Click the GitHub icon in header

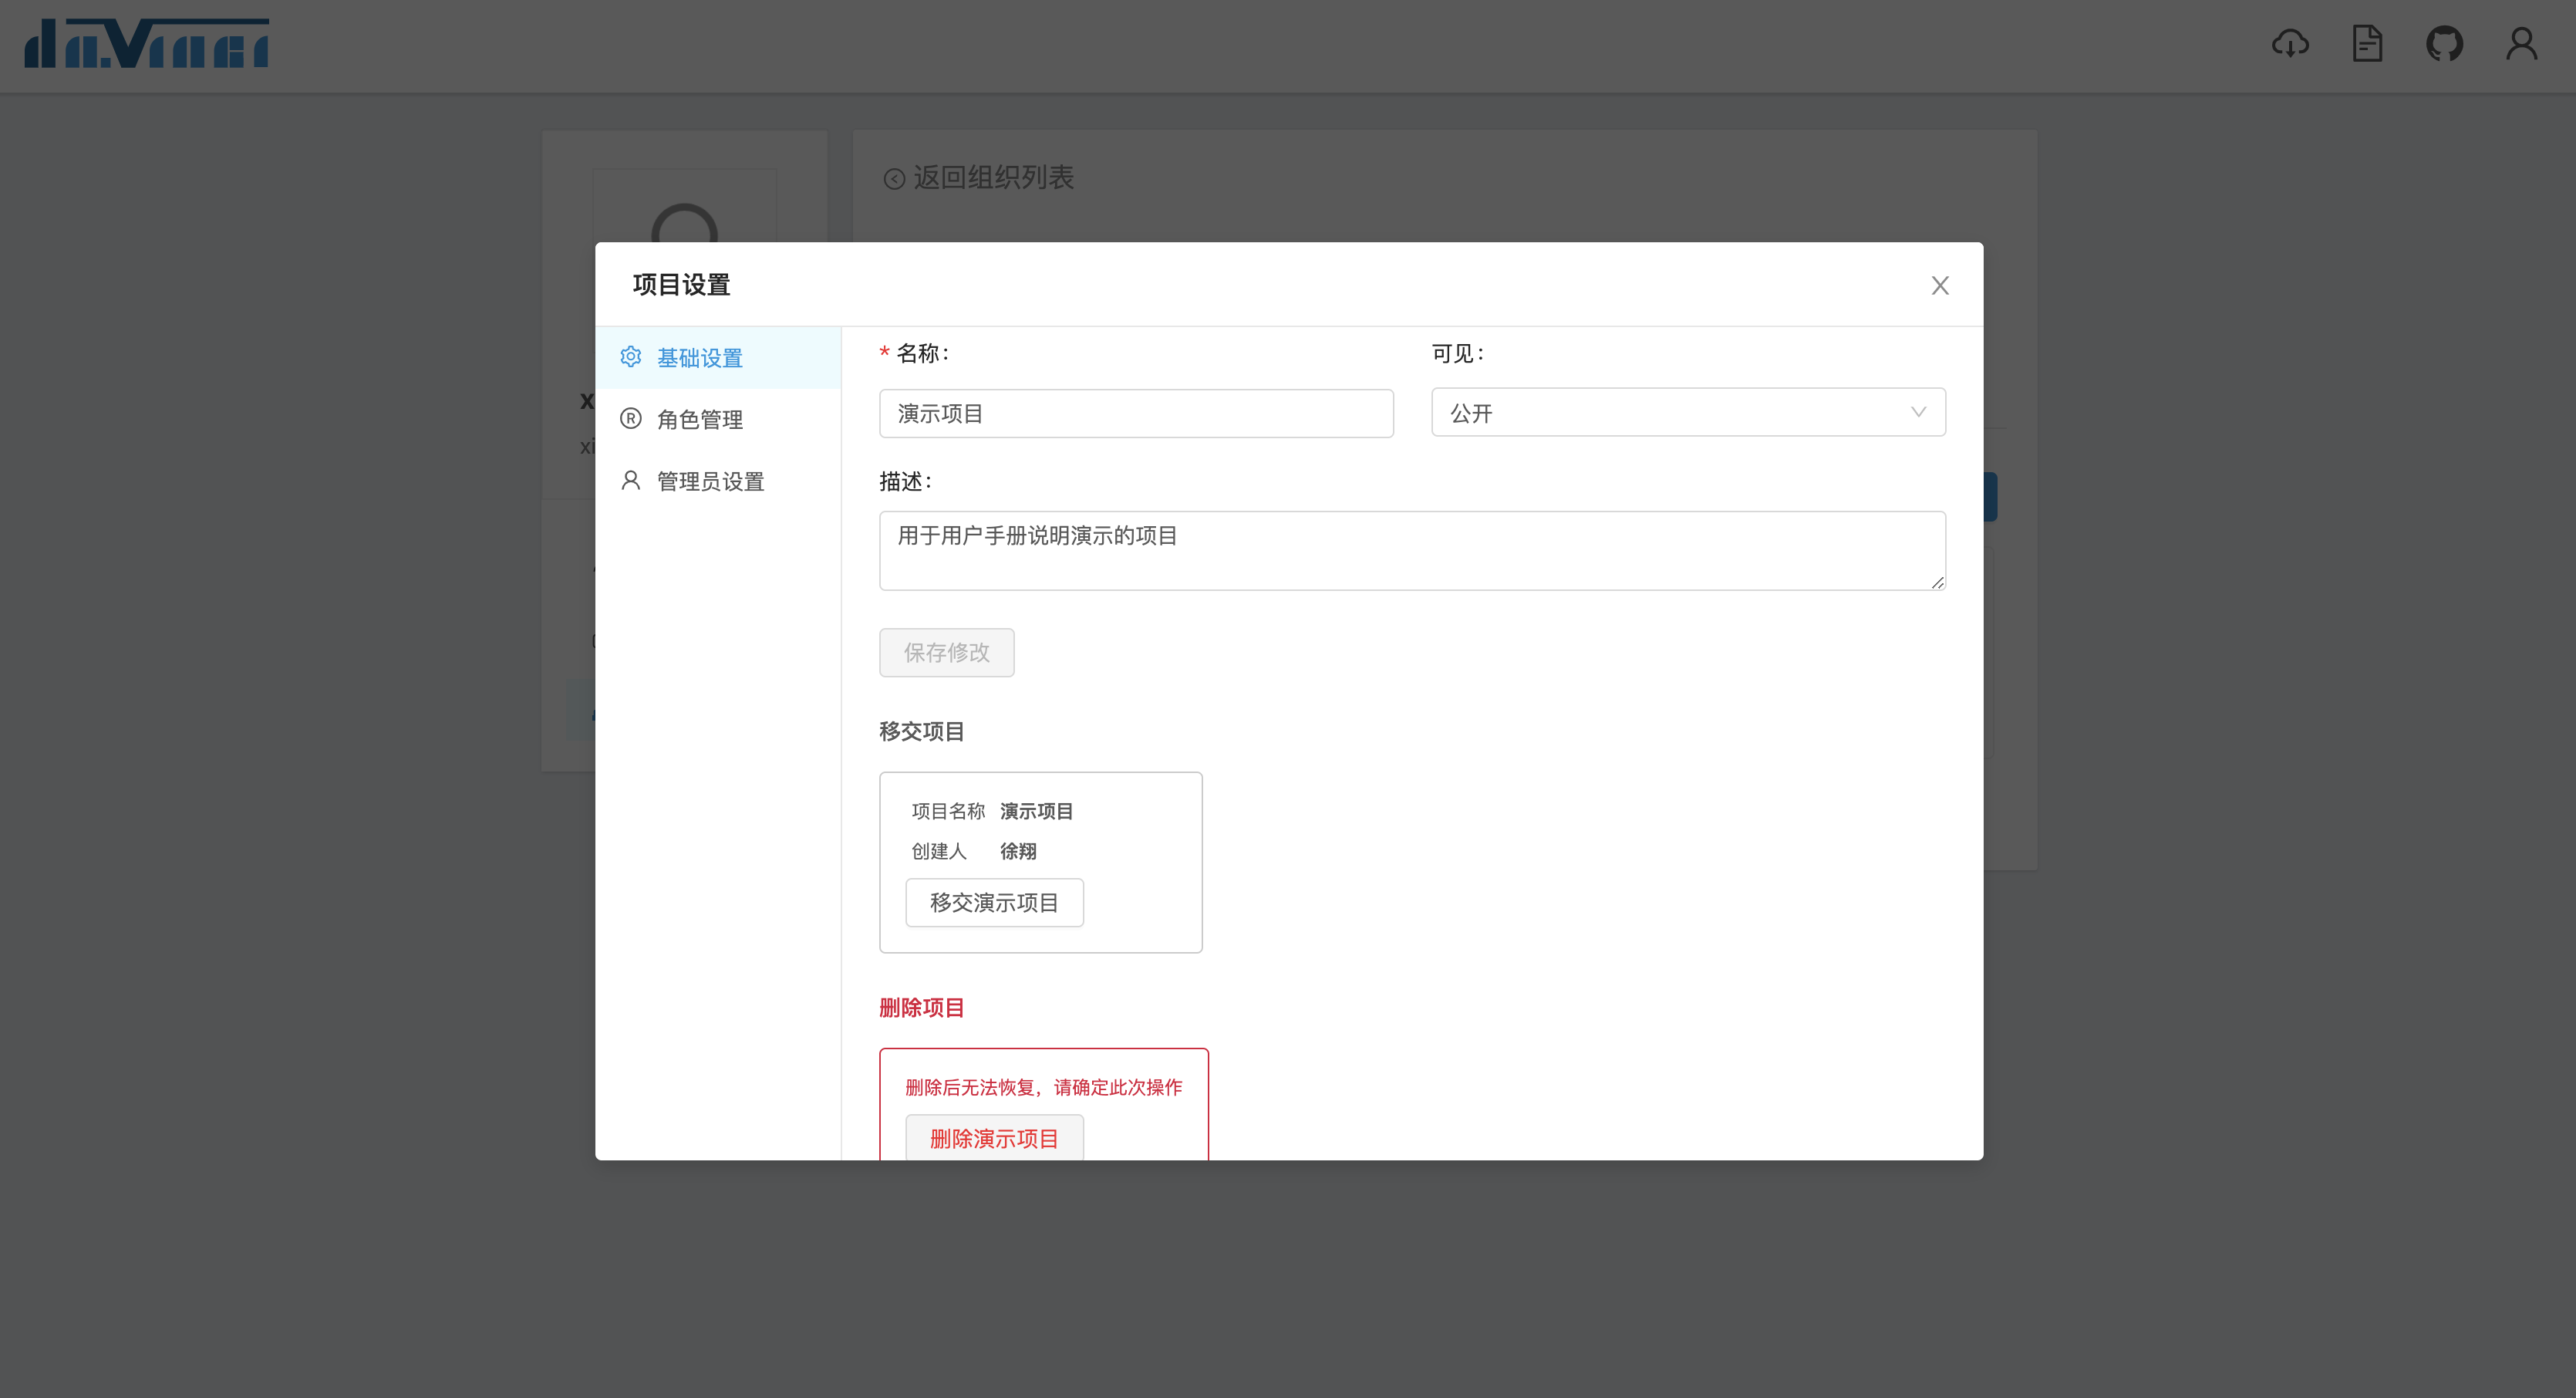click(2444, 44)
